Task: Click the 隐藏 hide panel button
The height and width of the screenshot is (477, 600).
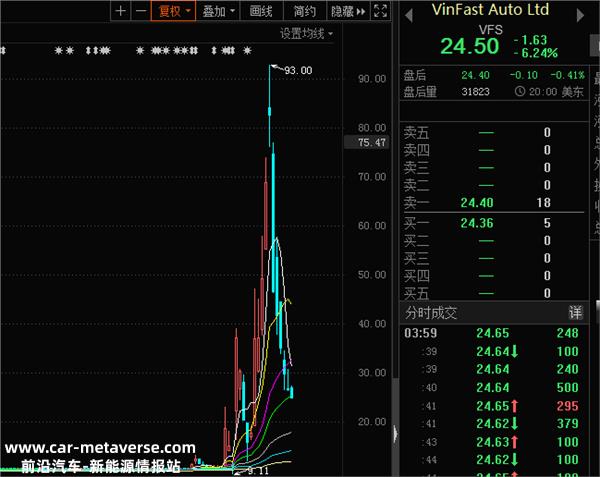Action: 348,11
